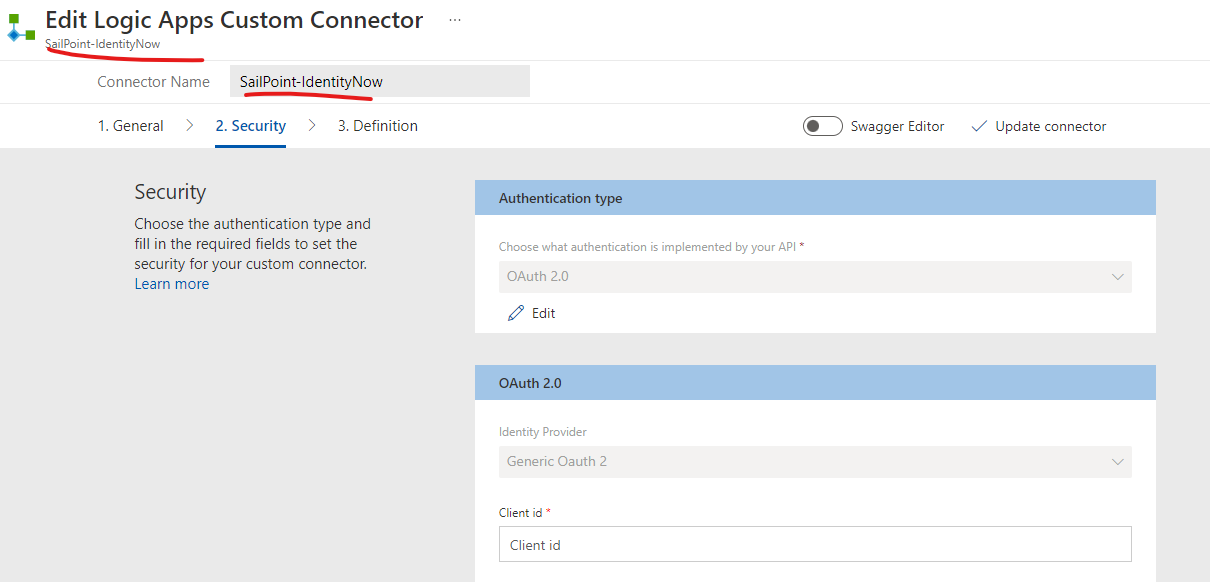The width and height of the screenshot is (1210, 582).
Task: Go to the 1. General step
Action: pos(130,126)
